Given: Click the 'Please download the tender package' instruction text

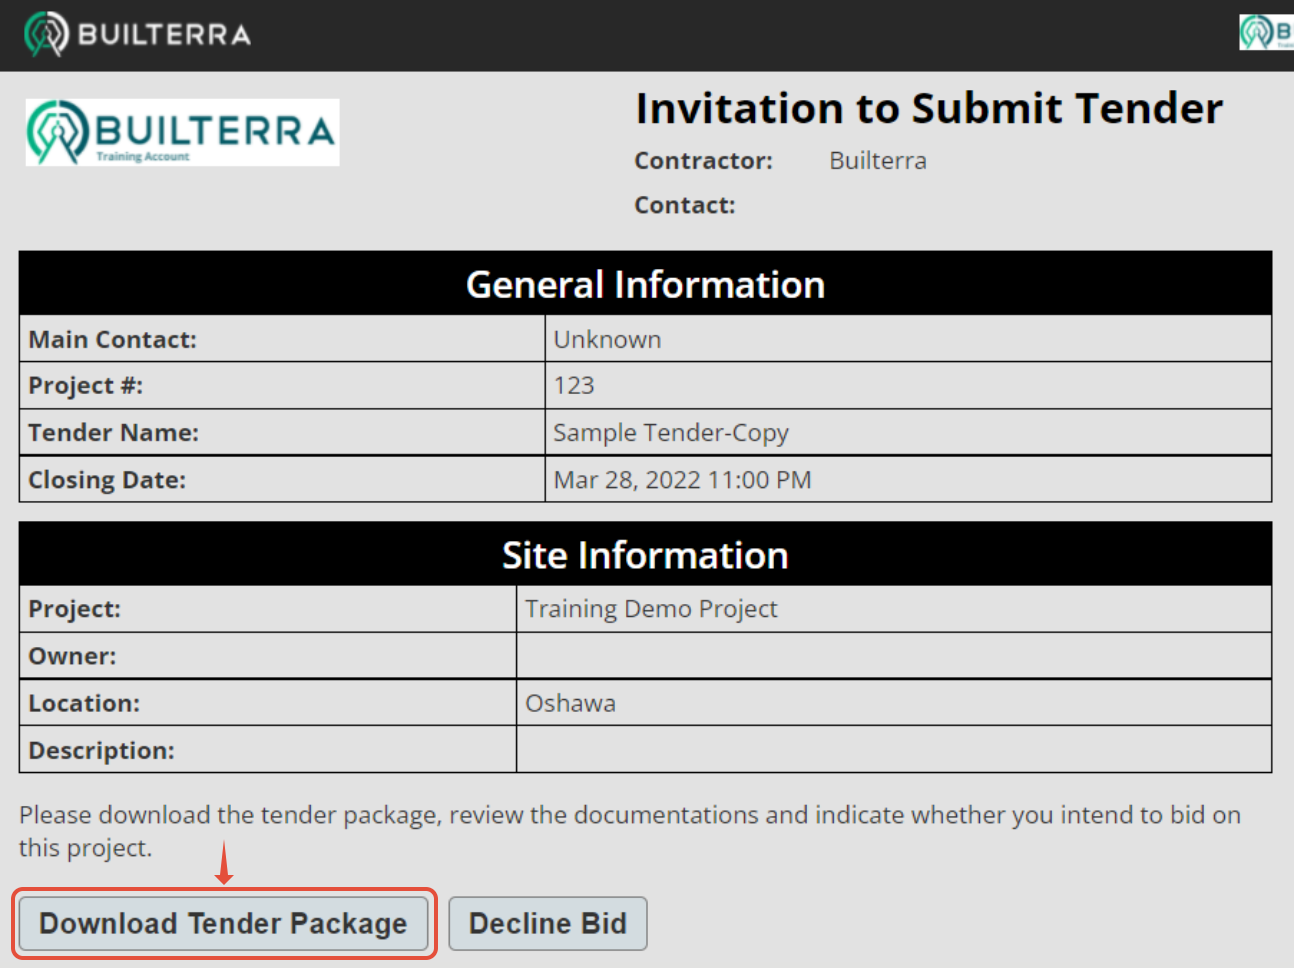Looking at the screenshot, I should tap(630, 831).
